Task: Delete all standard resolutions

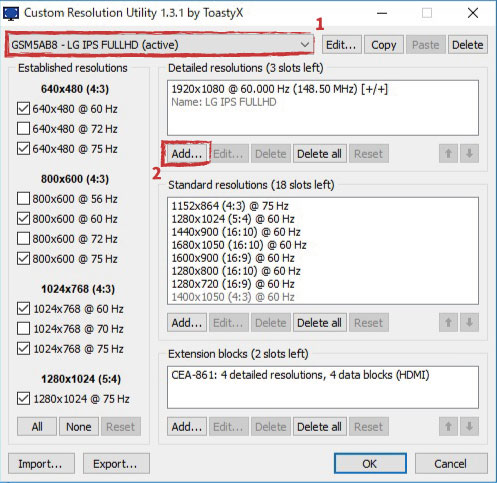Action: [x=319, y=323]
